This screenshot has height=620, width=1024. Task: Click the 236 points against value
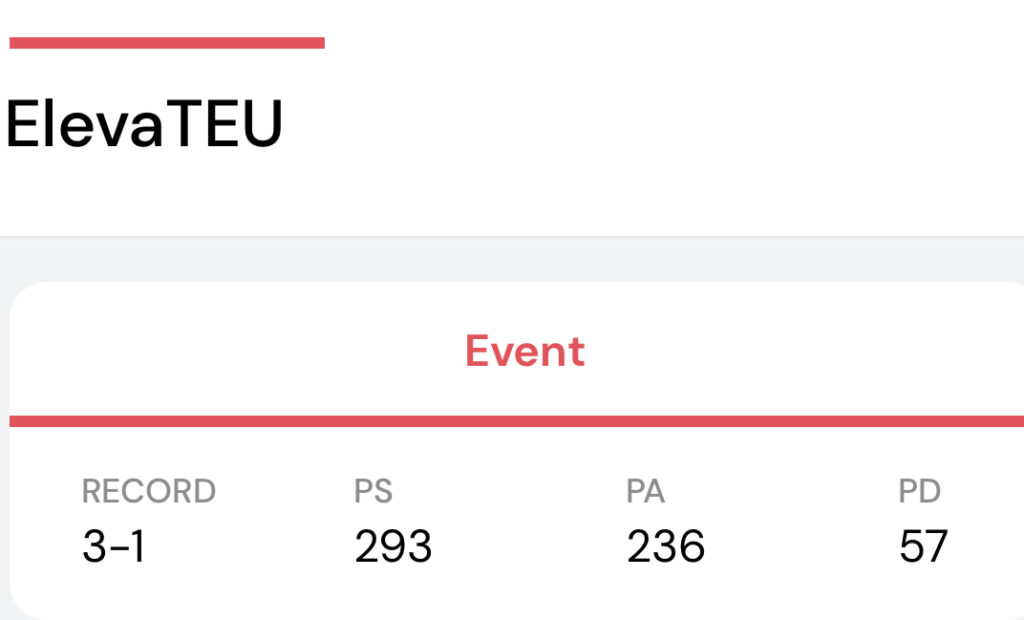pyautogui.click(x=665, y=546)
